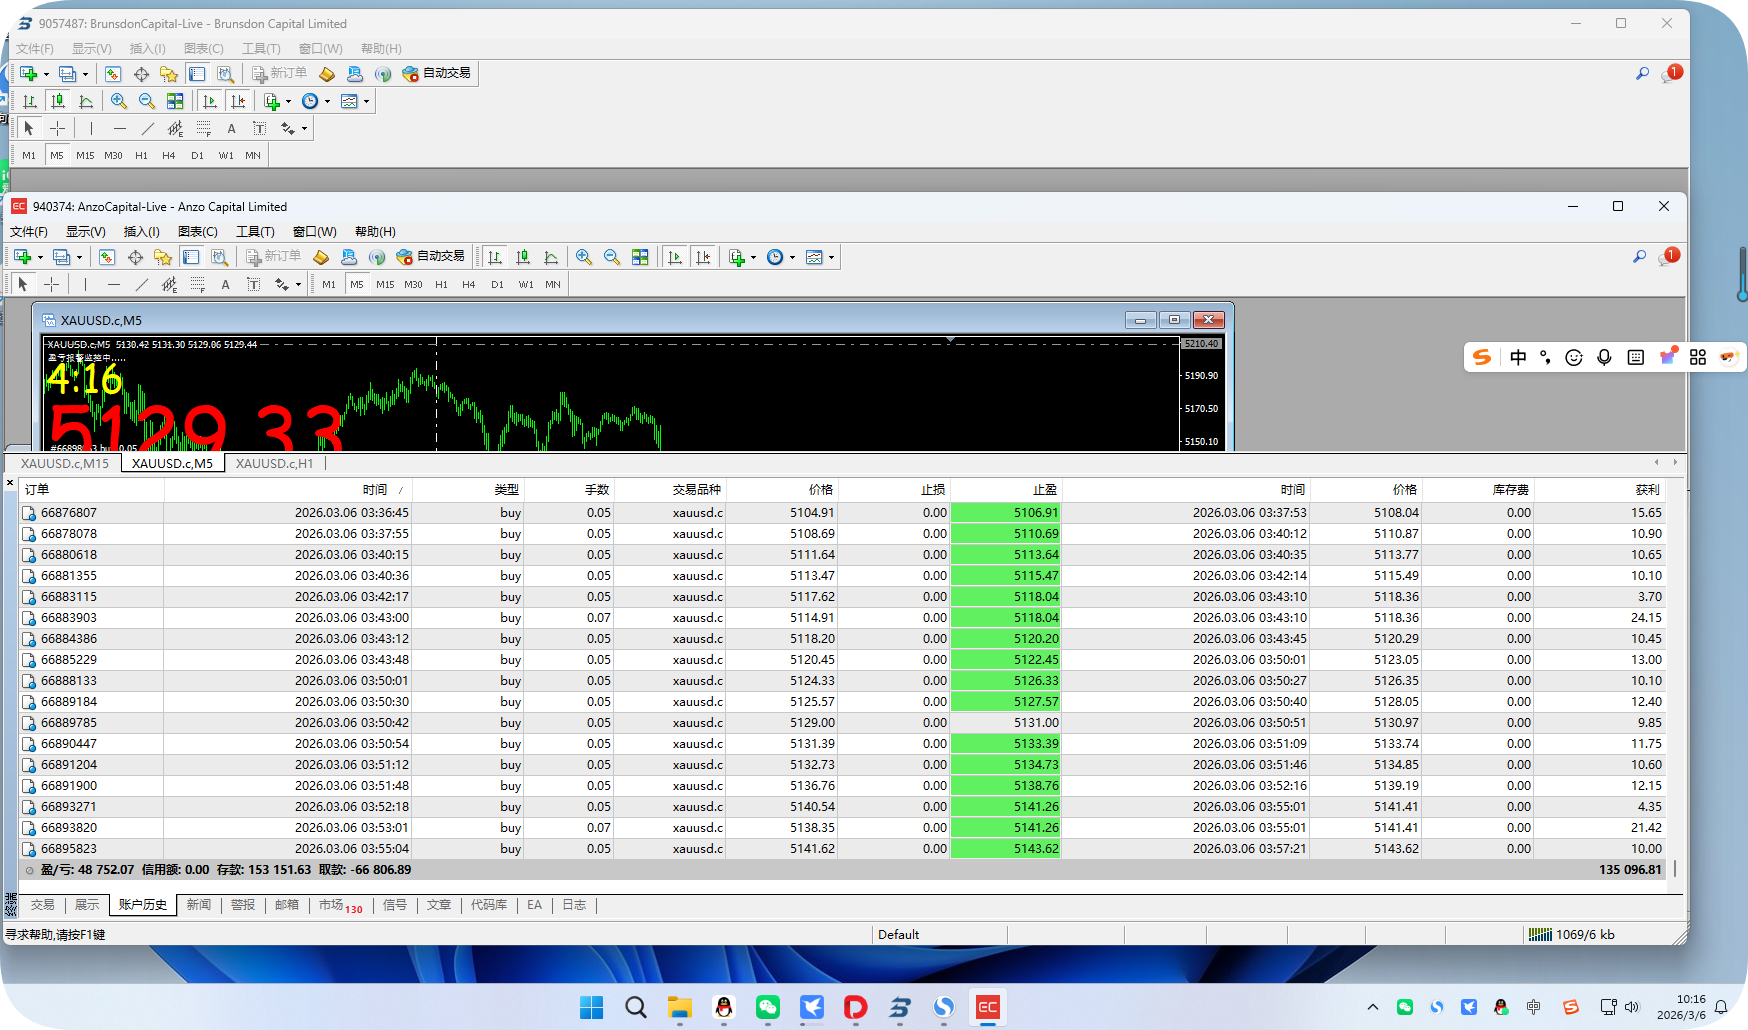This screenshot has height=1030, width=1748.
Task: Click zoom in magnifier in Anzo Capital toolbar
Action: point(584,257)
